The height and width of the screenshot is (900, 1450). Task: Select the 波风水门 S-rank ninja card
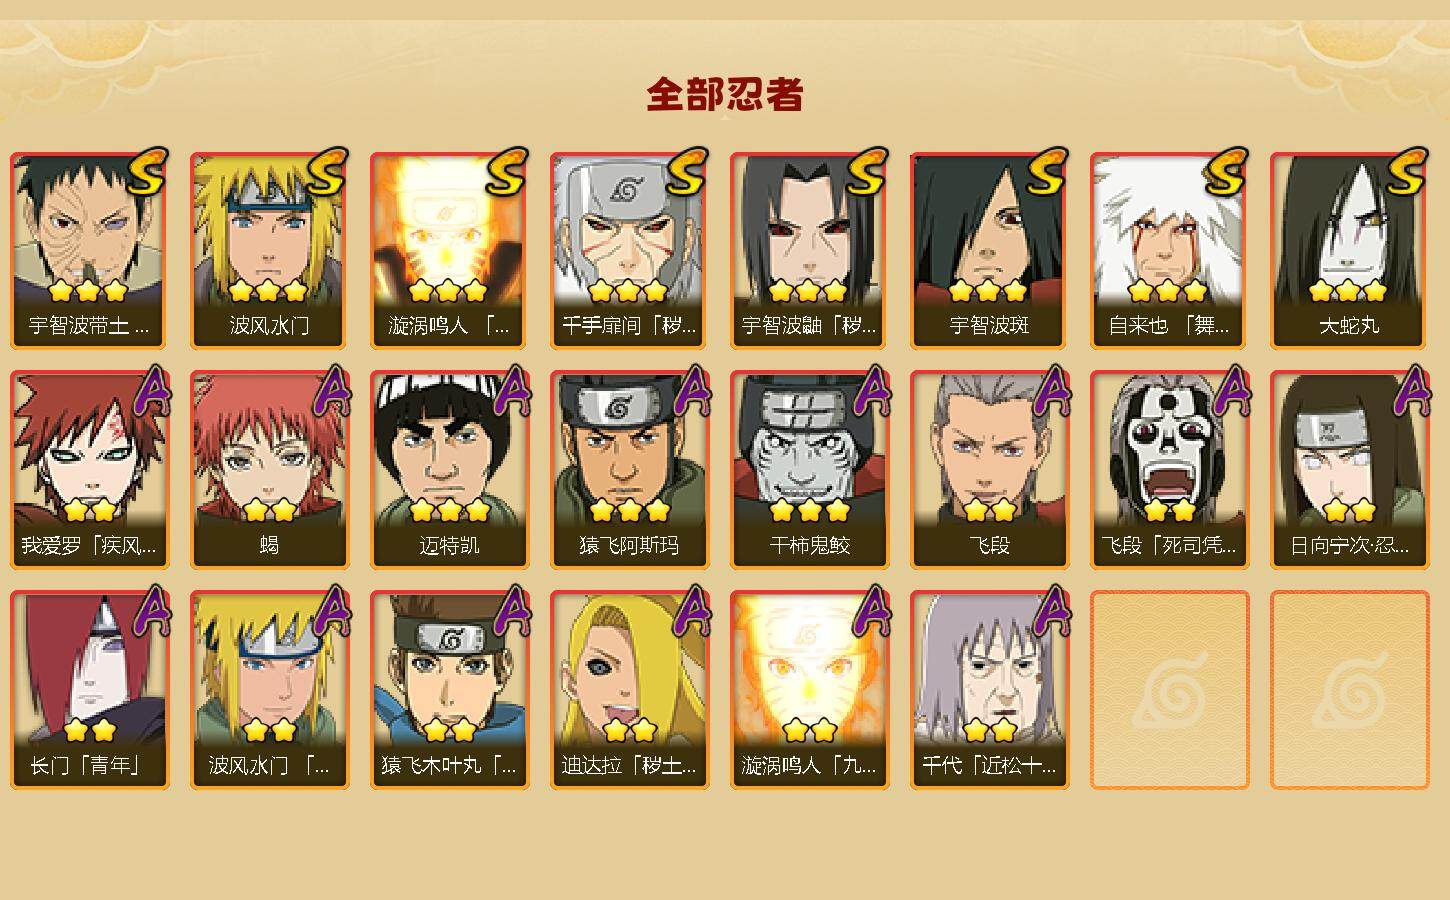[x=269, y=250]
